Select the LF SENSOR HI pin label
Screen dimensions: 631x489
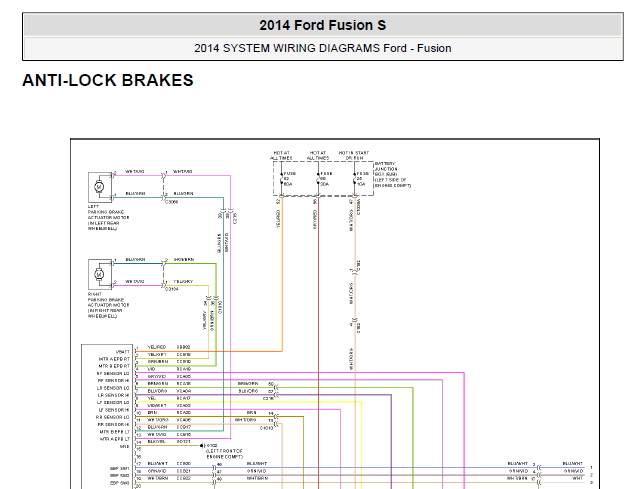[114, 410]
